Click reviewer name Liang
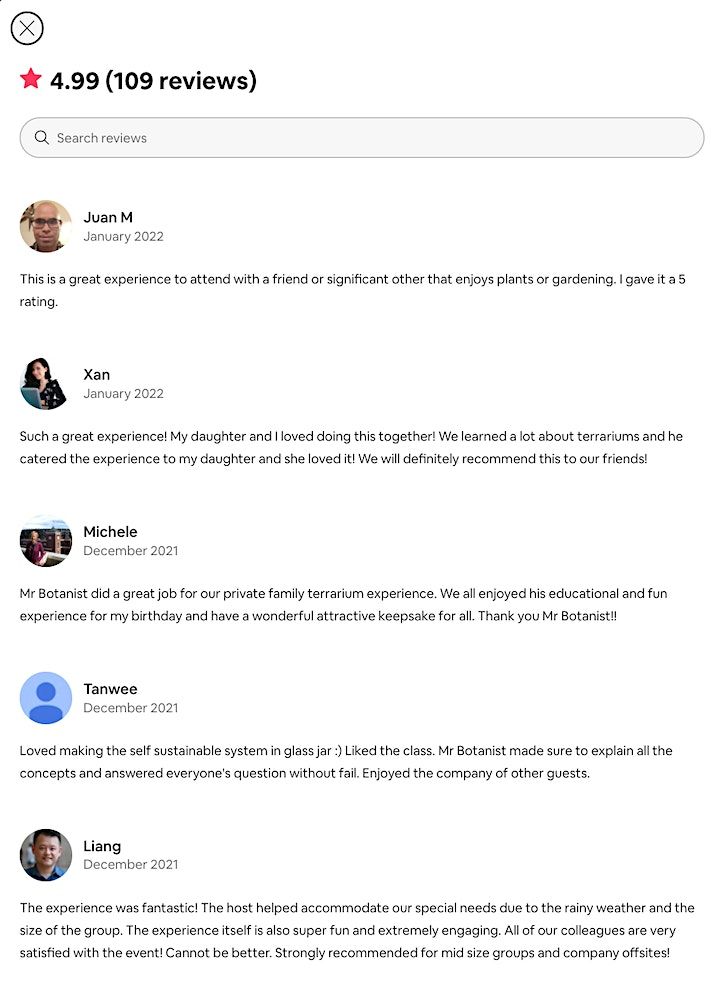 (x=102, y=845)
